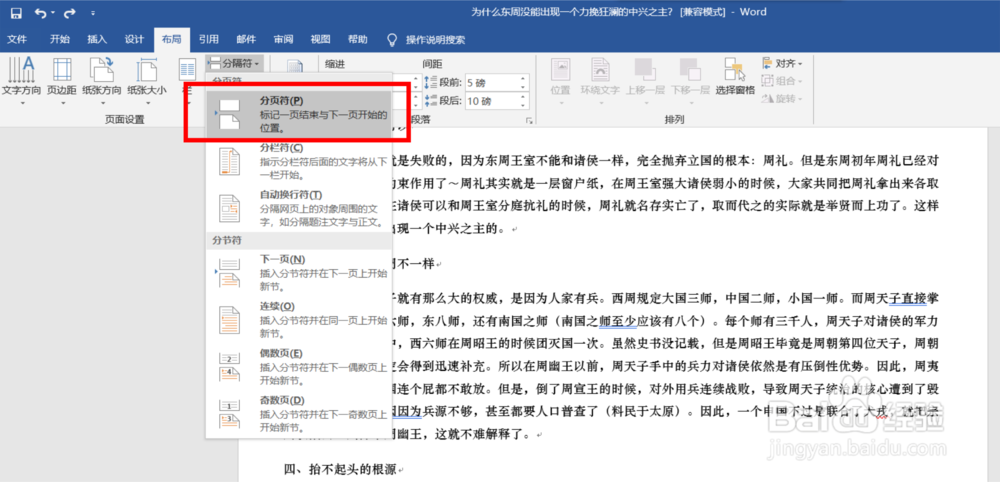Expand arrow under 下移一层
The image size is (1000, 482).
tap(689, 102)
